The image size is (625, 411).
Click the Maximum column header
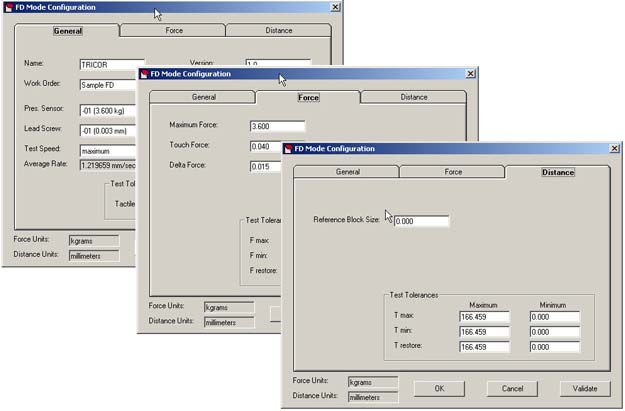(x=483, y=305)
